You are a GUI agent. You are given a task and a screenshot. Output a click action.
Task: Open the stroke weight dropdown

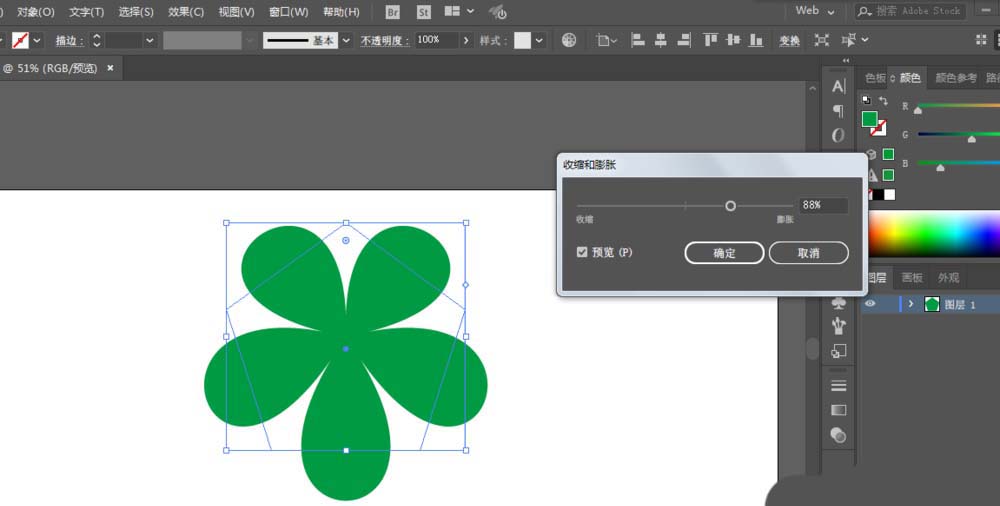150,41
